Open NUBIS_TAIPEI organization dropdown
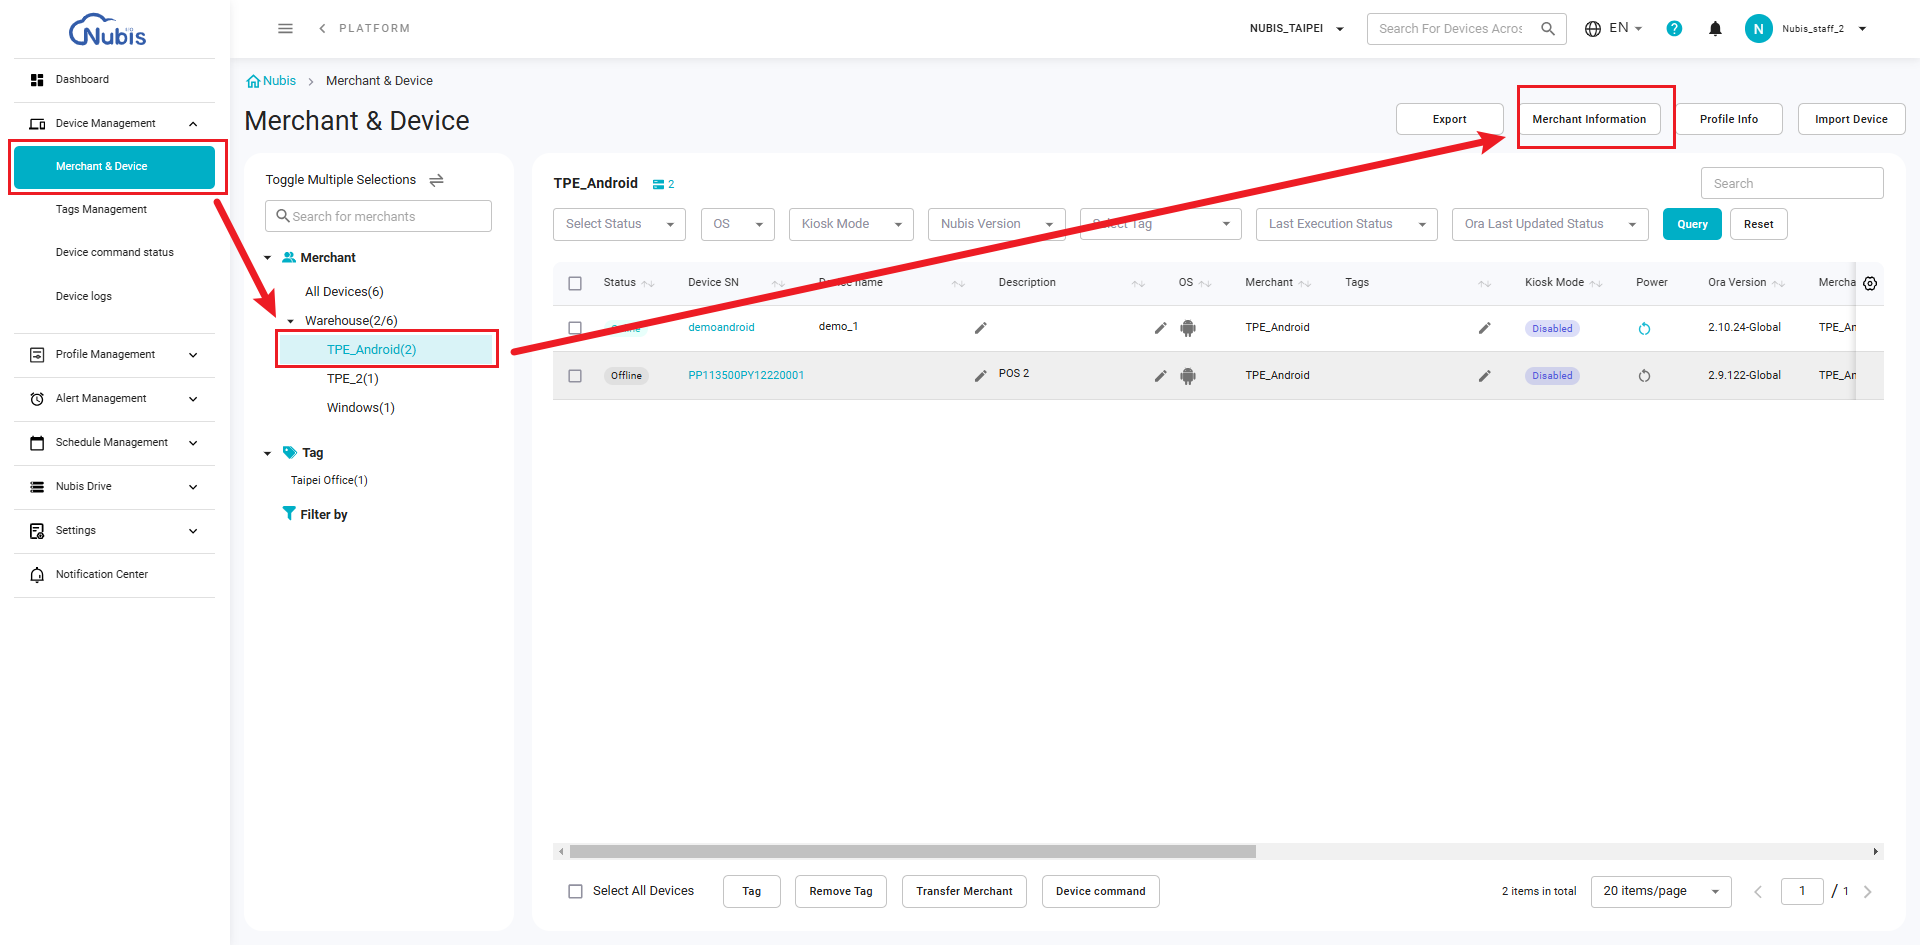 pyautogui.click(x=1297, y=28)
